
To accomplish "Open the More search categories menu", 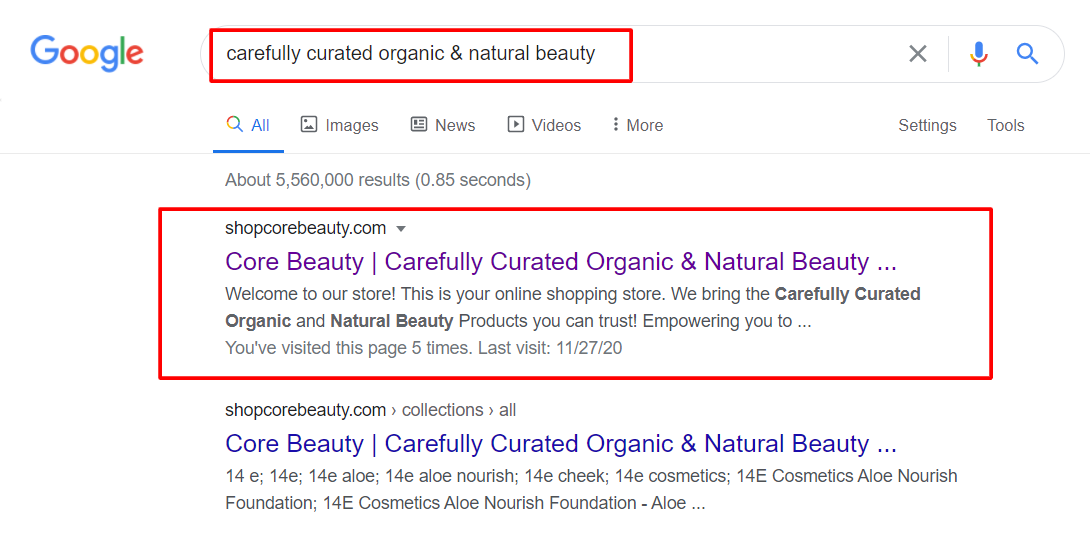I will coord(637,125).
